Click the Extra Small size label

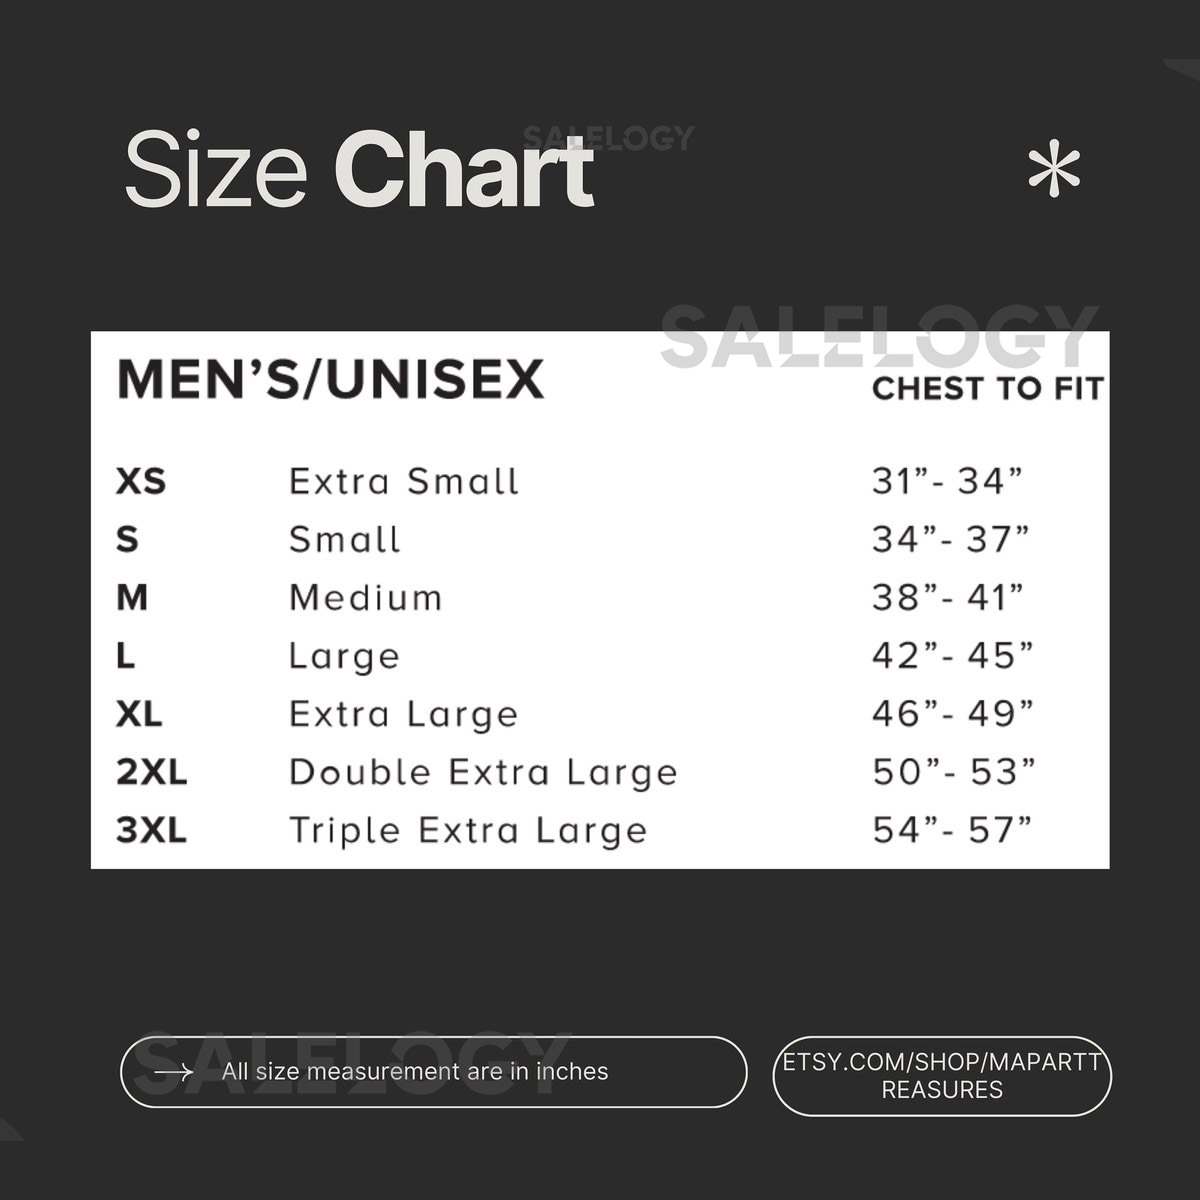coord(404,482)
